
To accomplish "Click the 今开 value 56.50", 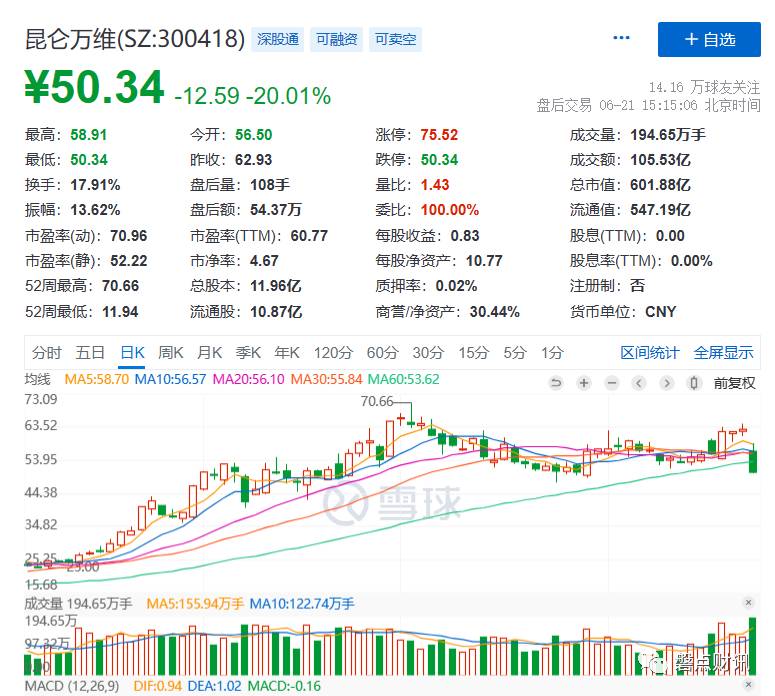I will [x=254, y=134].
